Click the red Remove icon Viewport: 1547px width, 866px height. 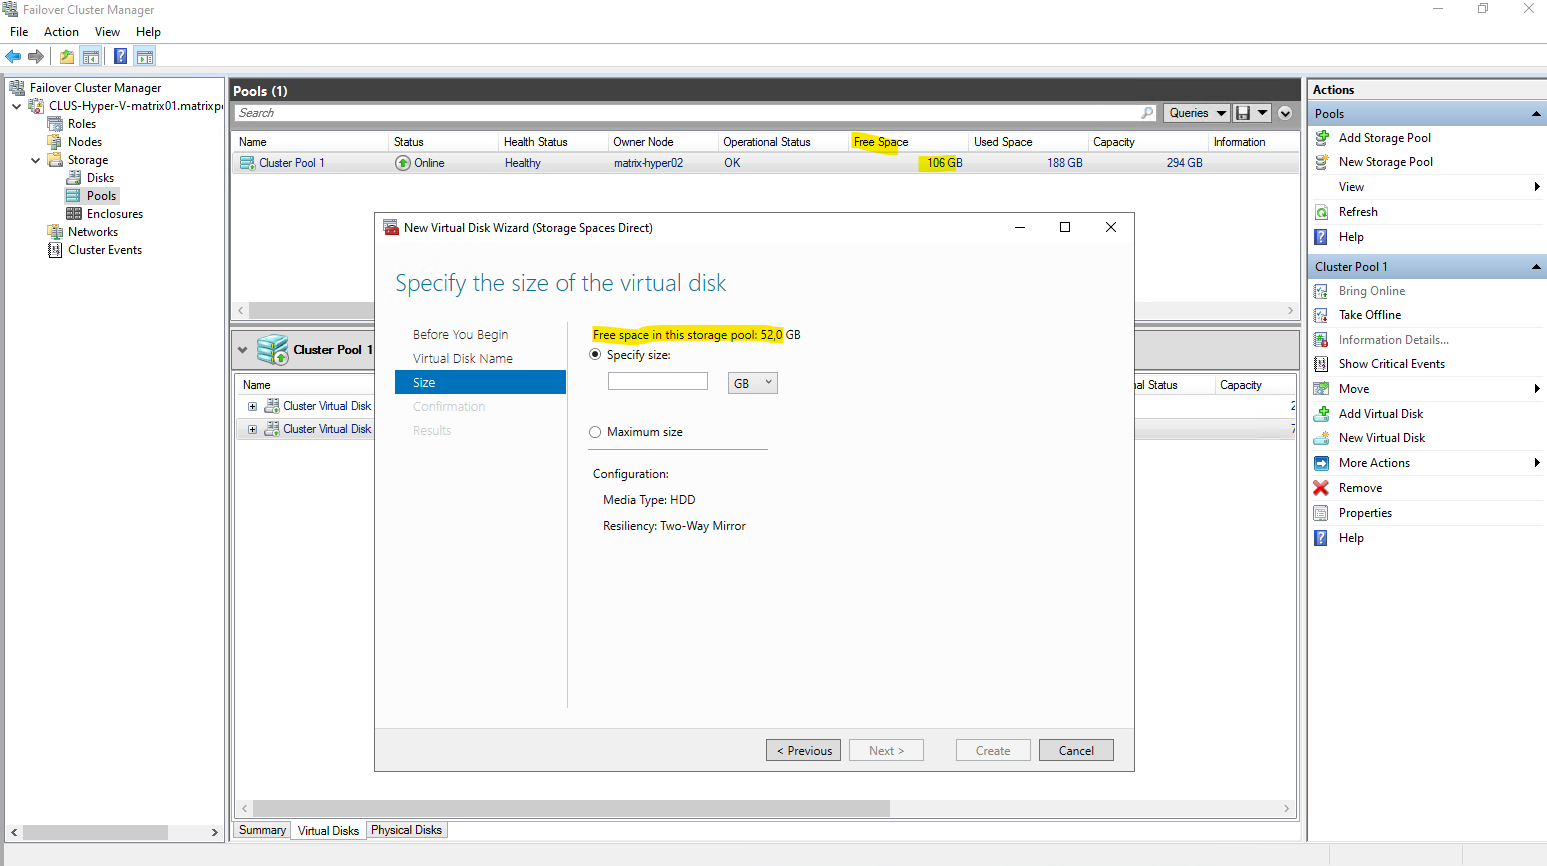pos(1321,488)
